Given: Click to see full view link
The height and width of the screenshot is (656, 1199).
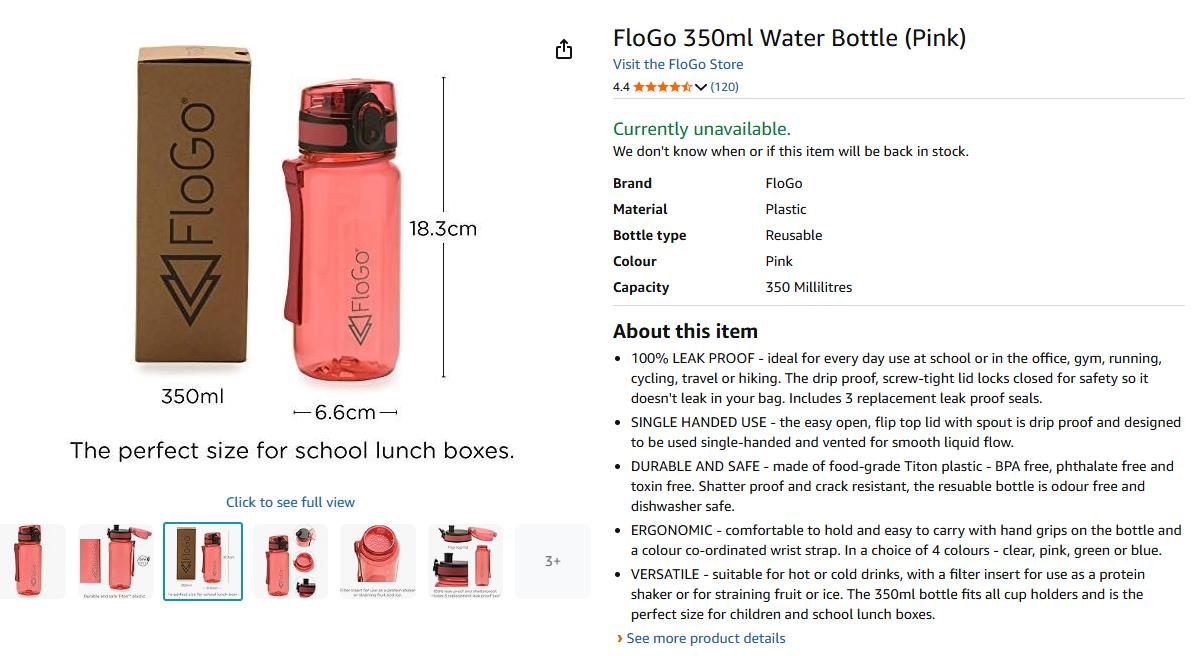Looking at the screenshot, I should pos(290,502).
